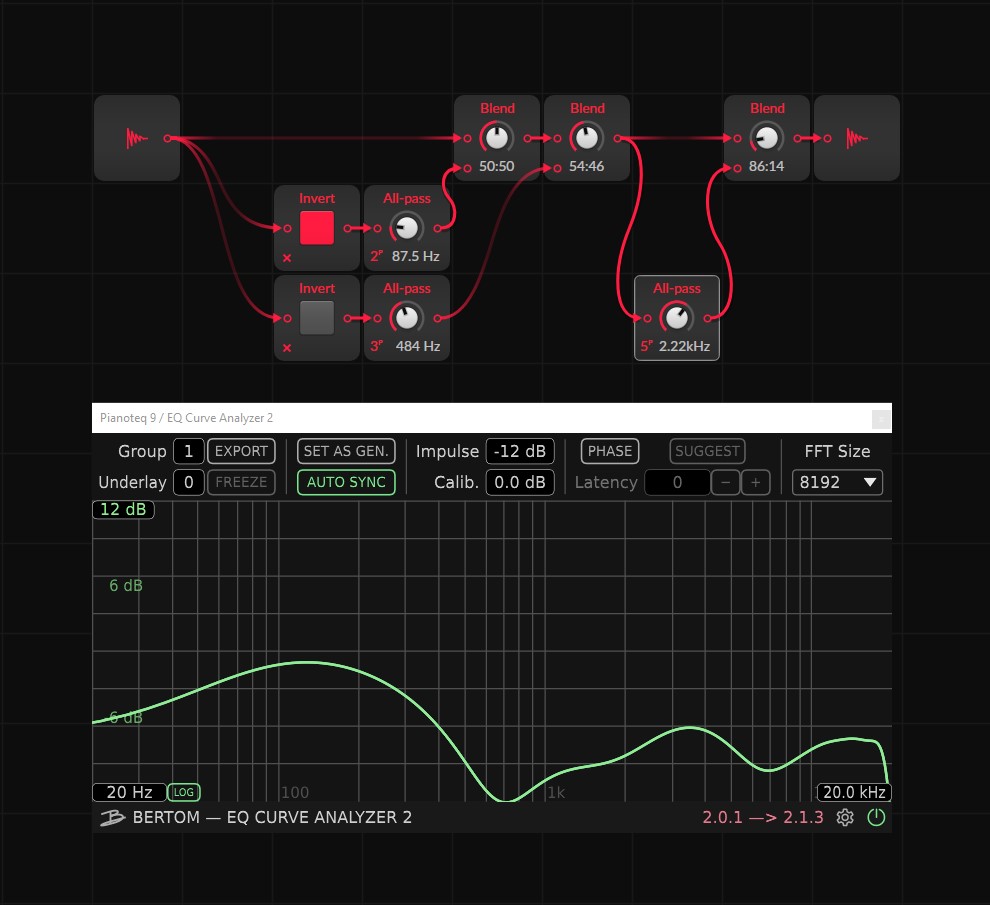Click output port of 484 Hz All-pass
990x905 pixels.
(437, 318)
